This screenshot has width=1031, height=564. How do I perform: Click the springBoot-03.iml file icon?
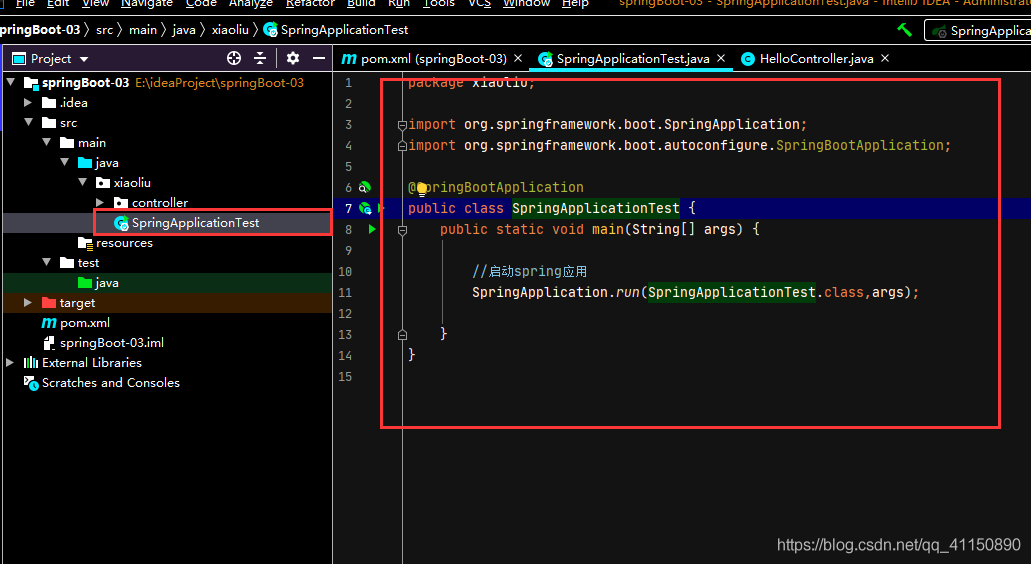tap(49, 342)
